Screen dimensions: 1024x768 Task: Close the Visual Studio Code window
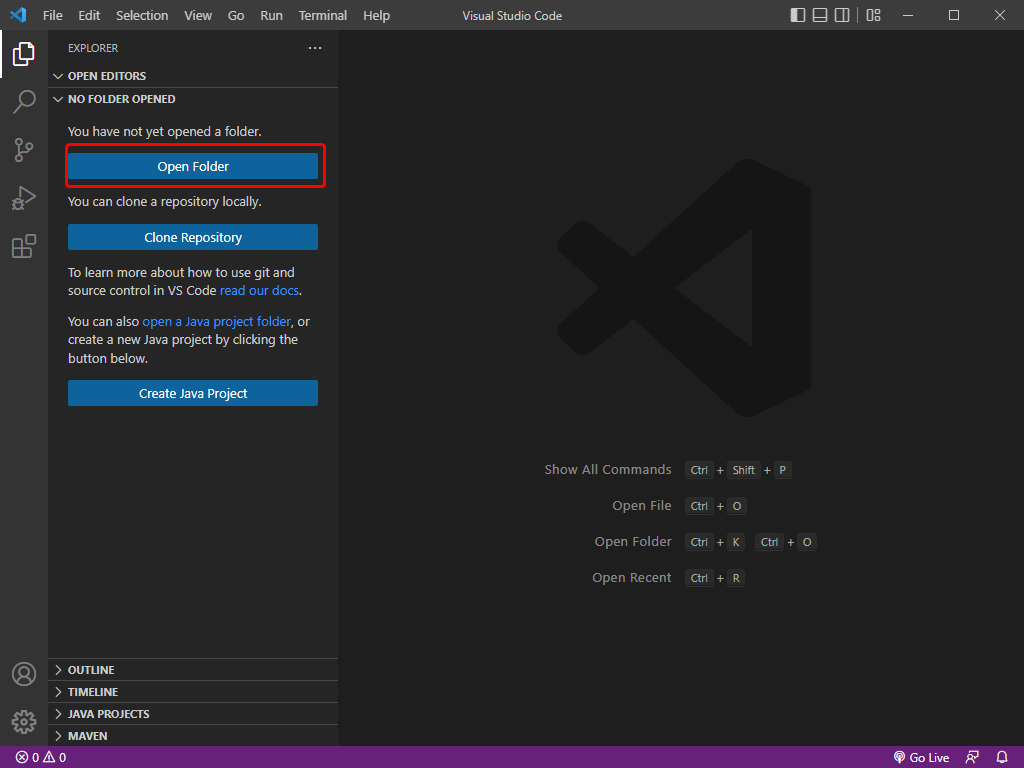(1000, 15)
